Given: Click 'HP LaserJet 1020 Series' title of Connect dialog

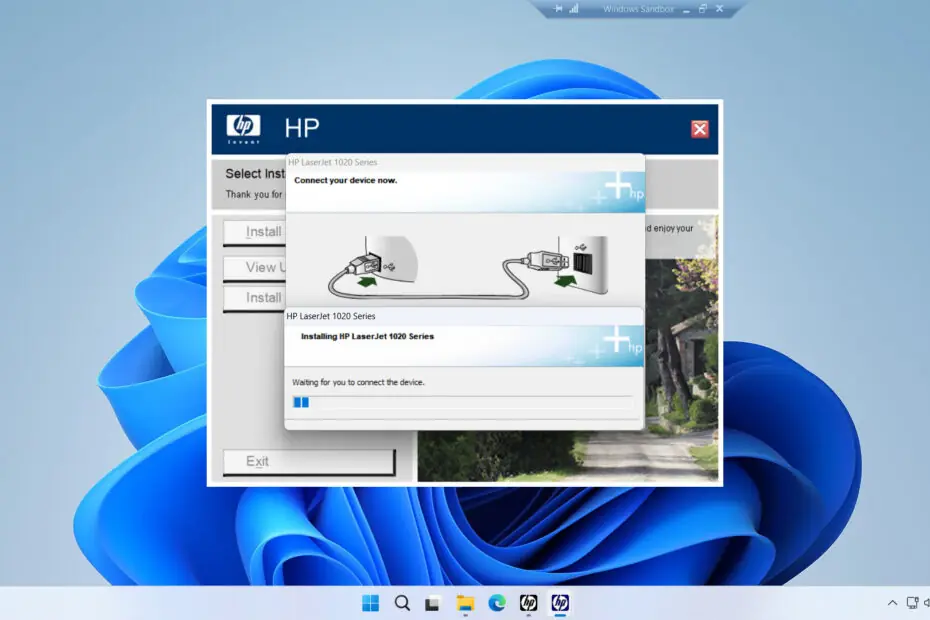Looking at the screenshot, I should pos(332,162).
